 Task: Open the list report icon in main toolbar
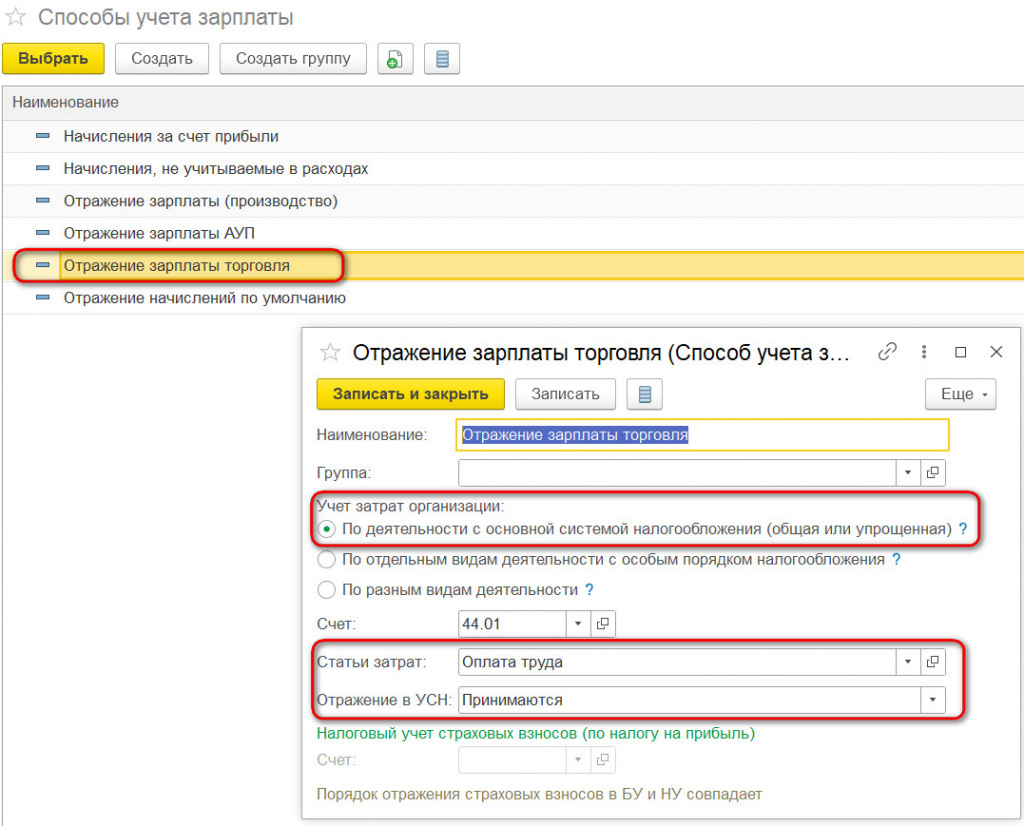coord(442,59)
